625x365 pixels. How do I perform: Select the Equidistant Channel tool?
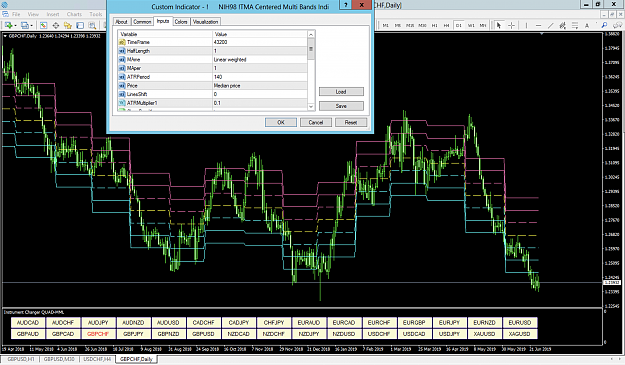pyautogui.click(x=562, y=26)
